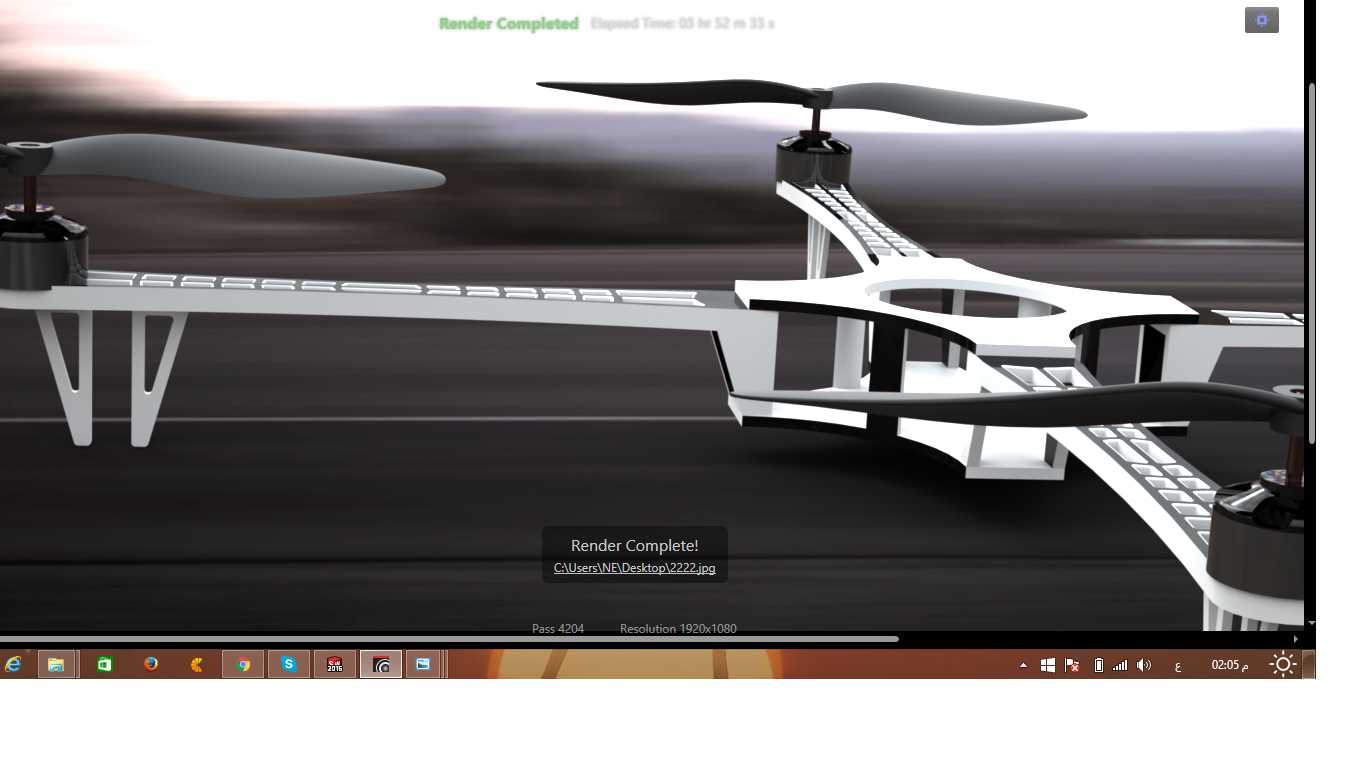Open the green Store app on taskbar

tap(104, 664)
